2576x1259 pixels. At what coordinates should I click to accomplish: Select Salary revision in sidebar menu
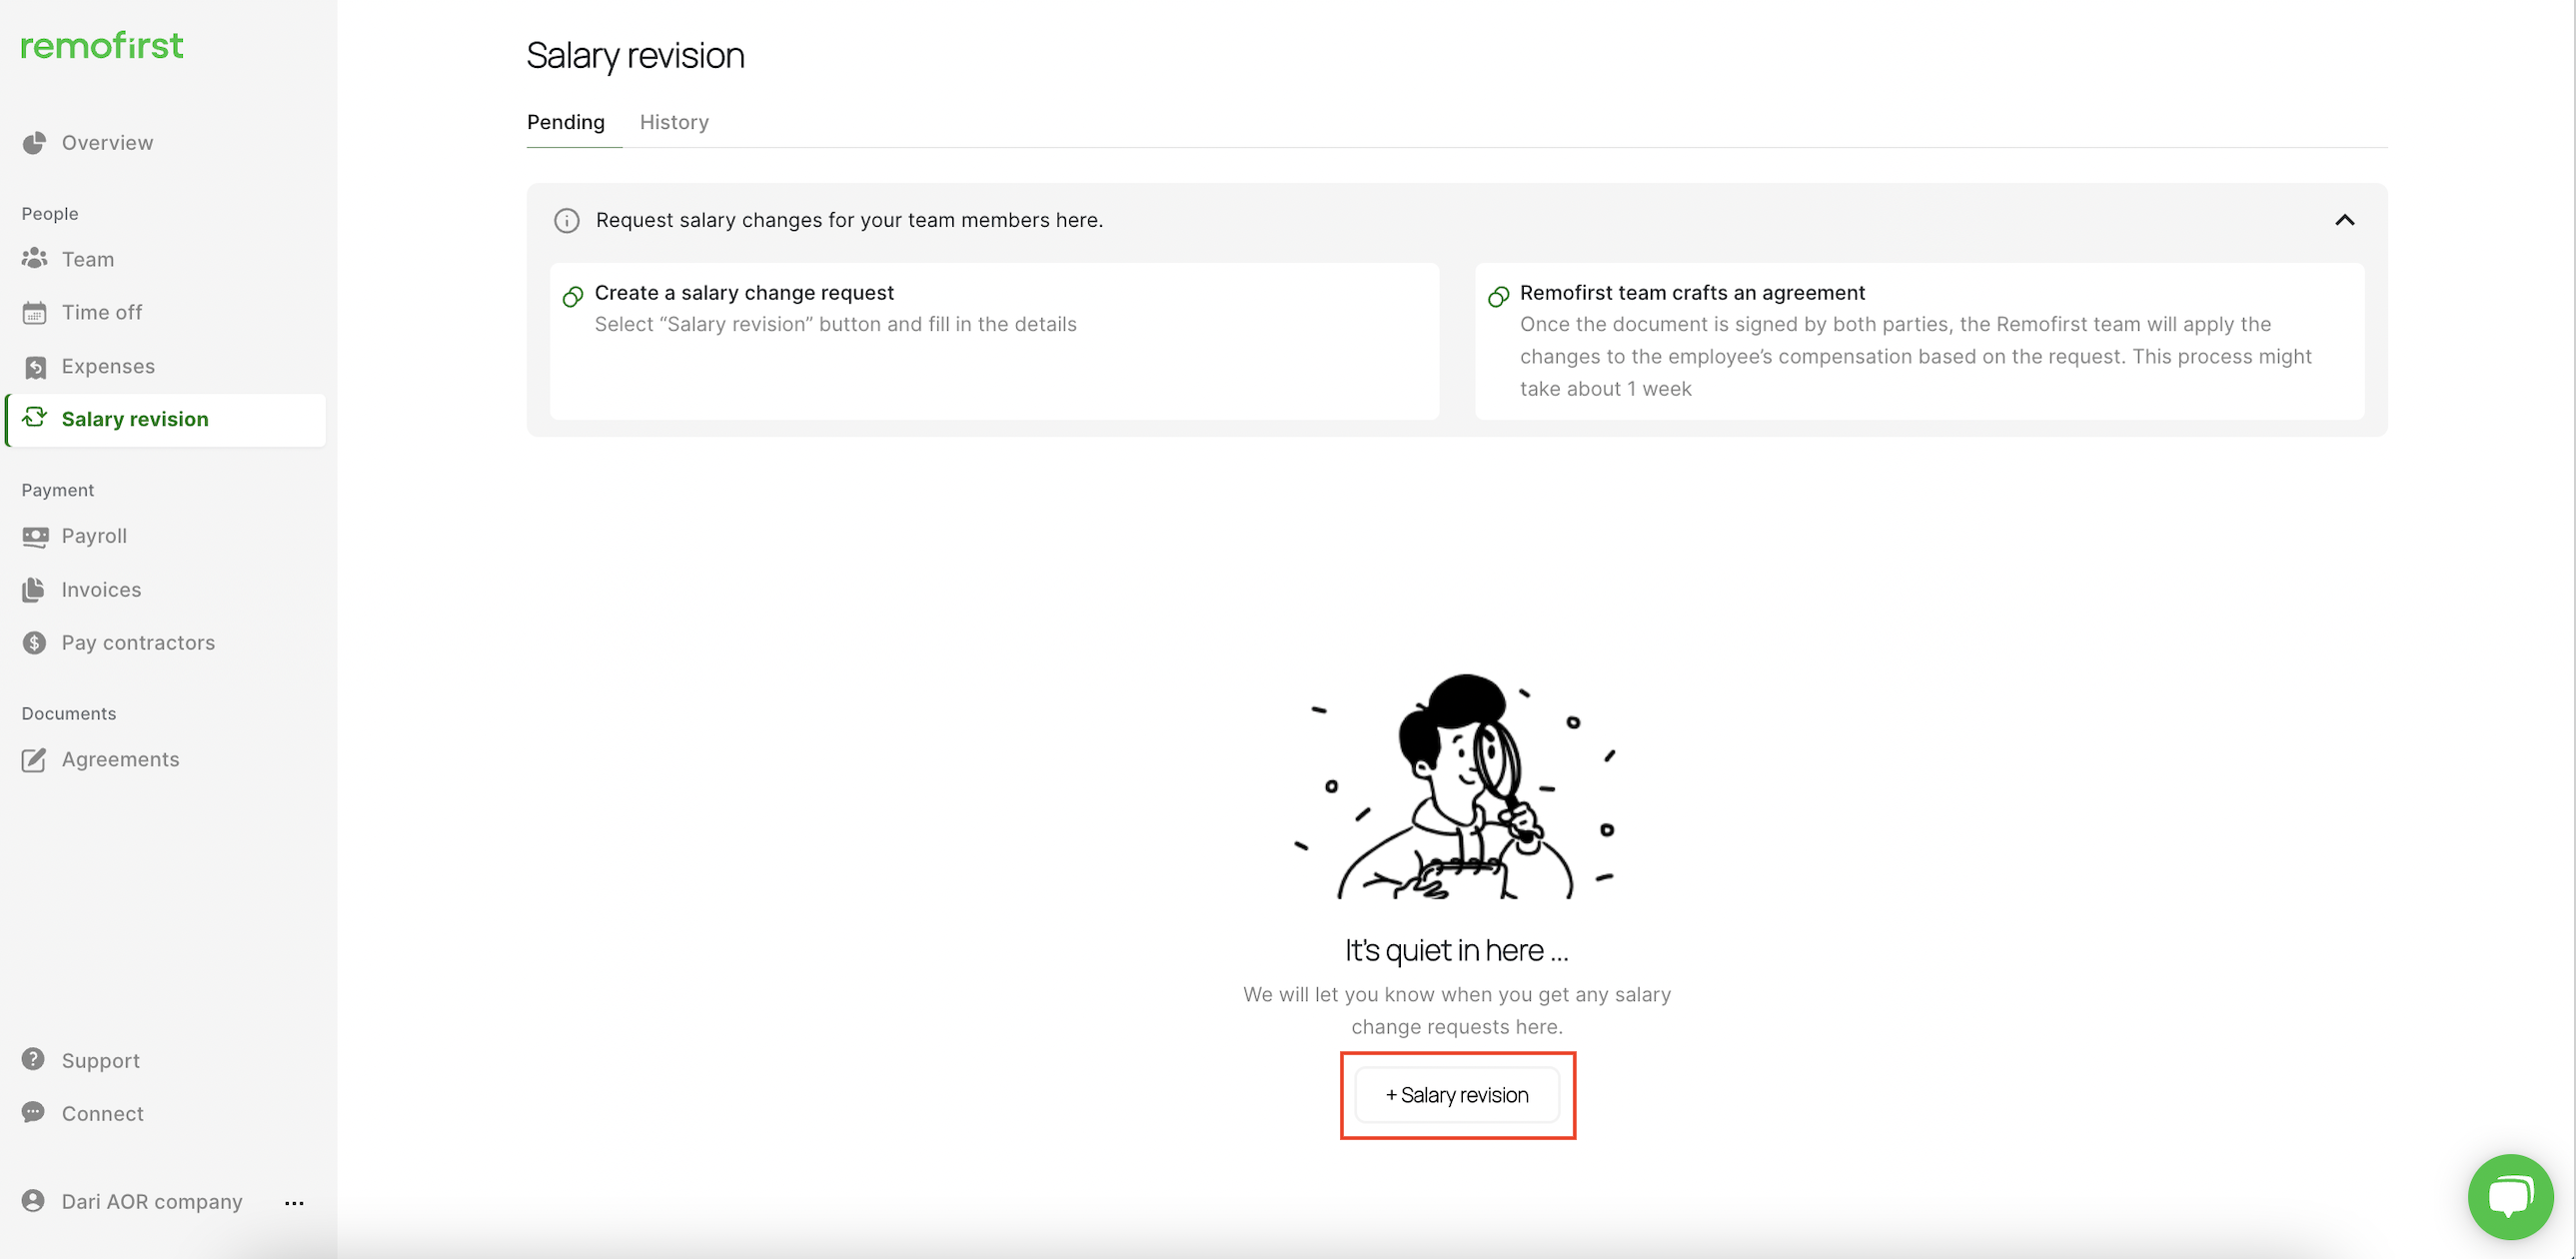click(135, 419)
